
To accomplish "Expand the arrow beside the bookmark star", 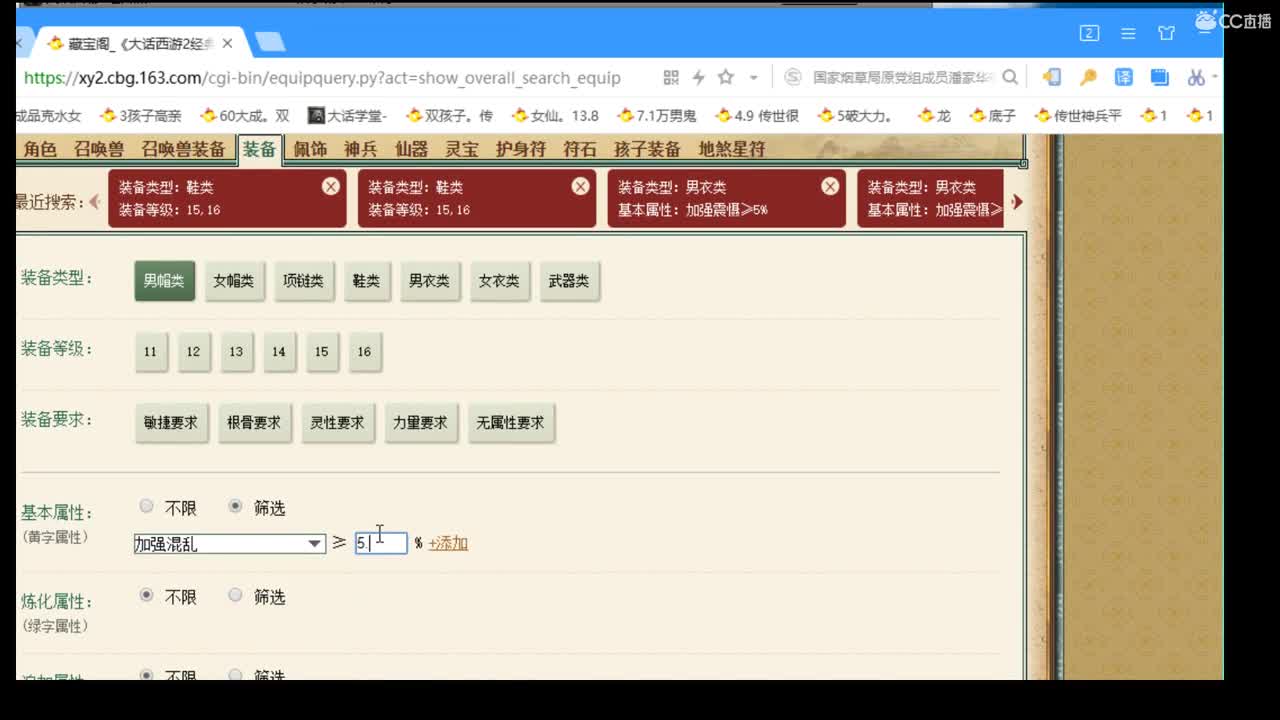I will pos(753,78).
